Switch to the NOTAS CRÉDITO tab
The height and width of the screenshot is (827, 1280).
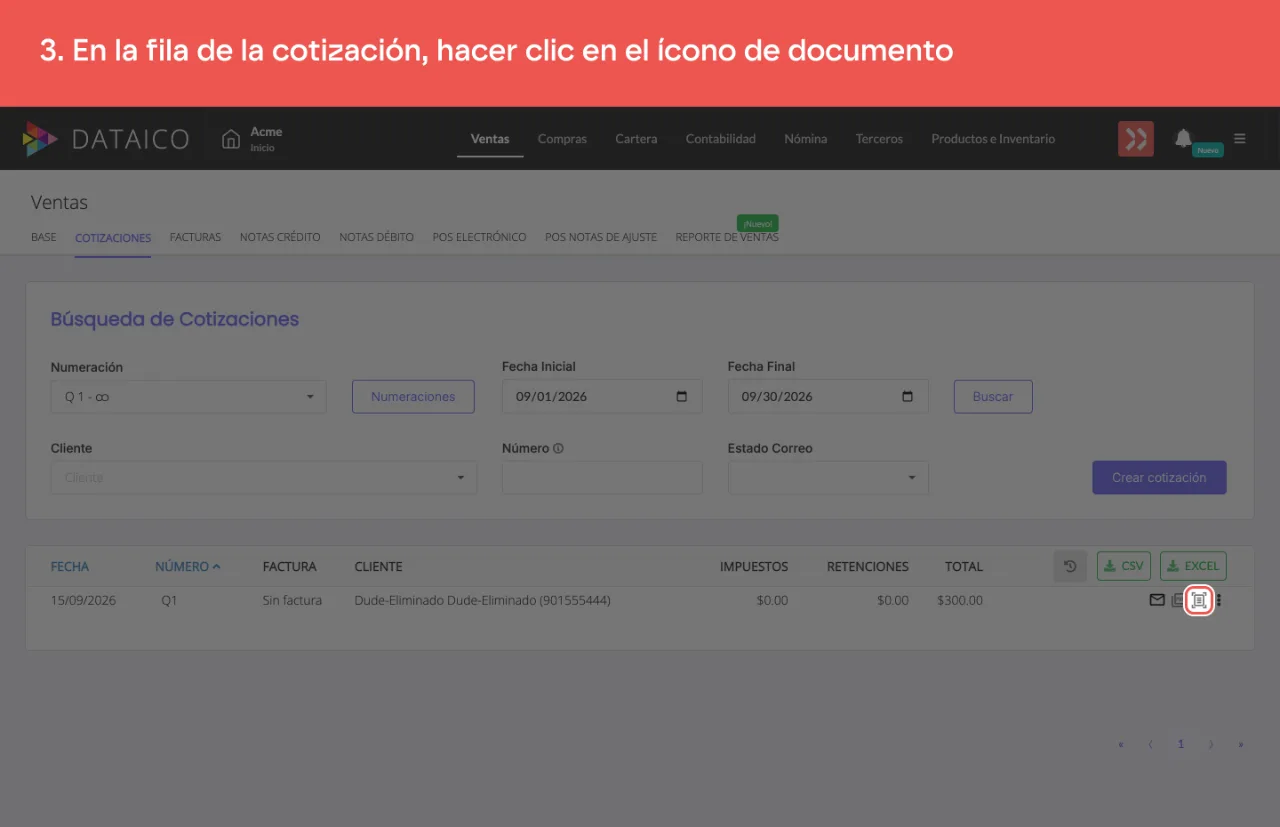280,237
